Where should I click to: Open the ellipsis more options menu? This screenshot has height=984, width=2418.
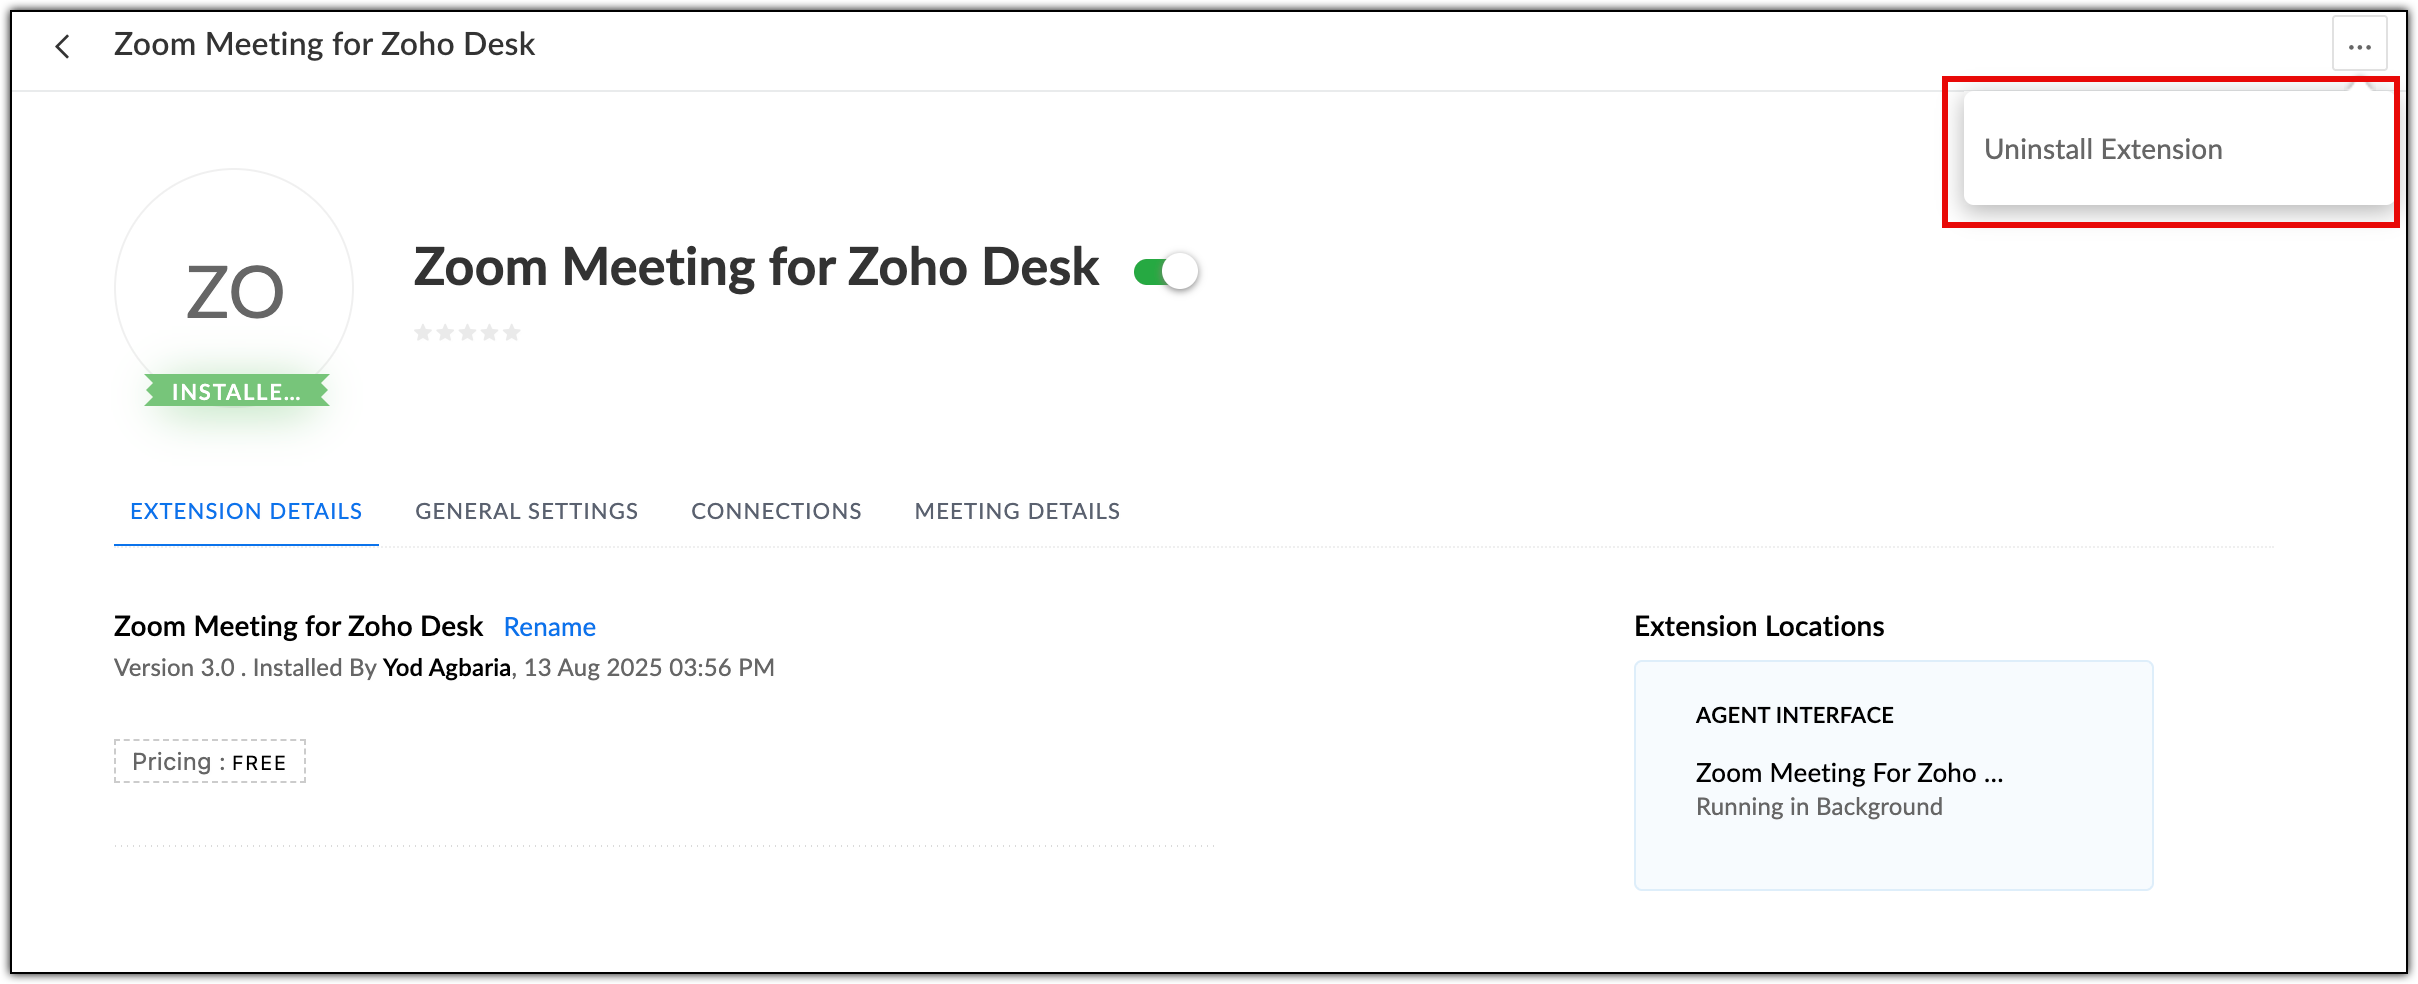[2359, 46]
